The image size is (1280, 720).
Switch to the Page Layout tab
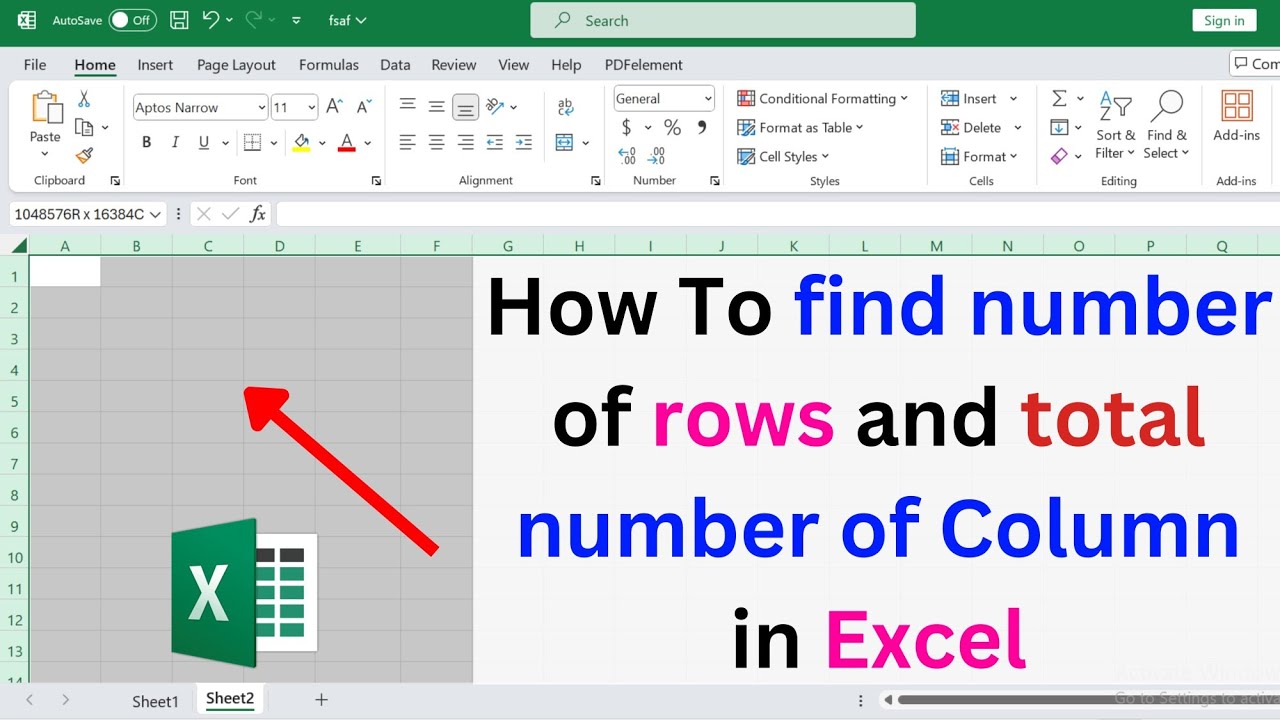click(236, 64)
